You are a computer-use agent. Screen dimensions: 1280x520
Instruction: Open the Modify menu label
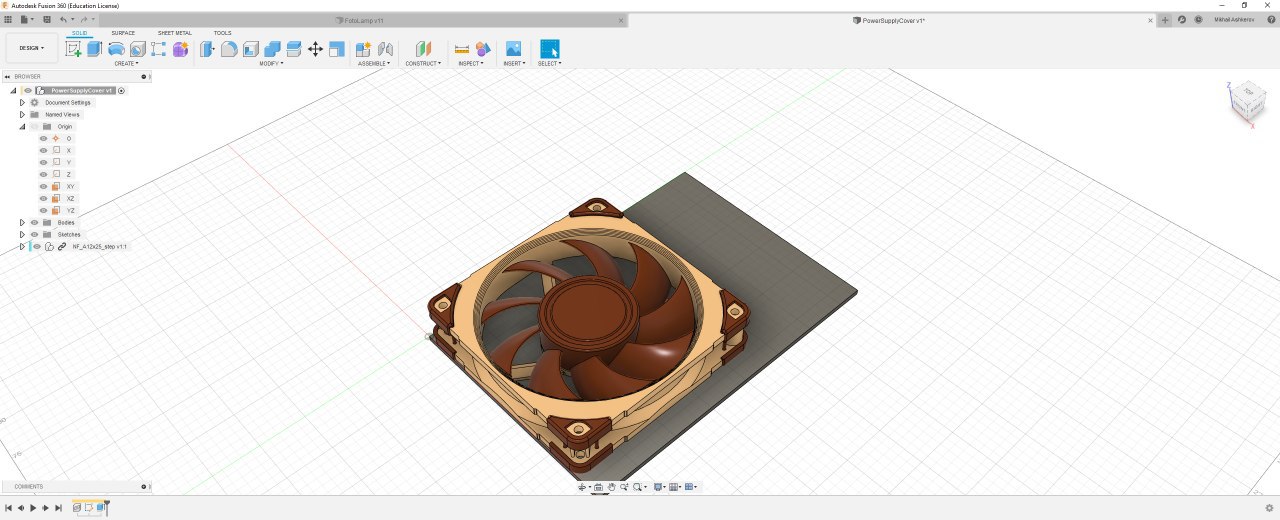tap(270, 63)
